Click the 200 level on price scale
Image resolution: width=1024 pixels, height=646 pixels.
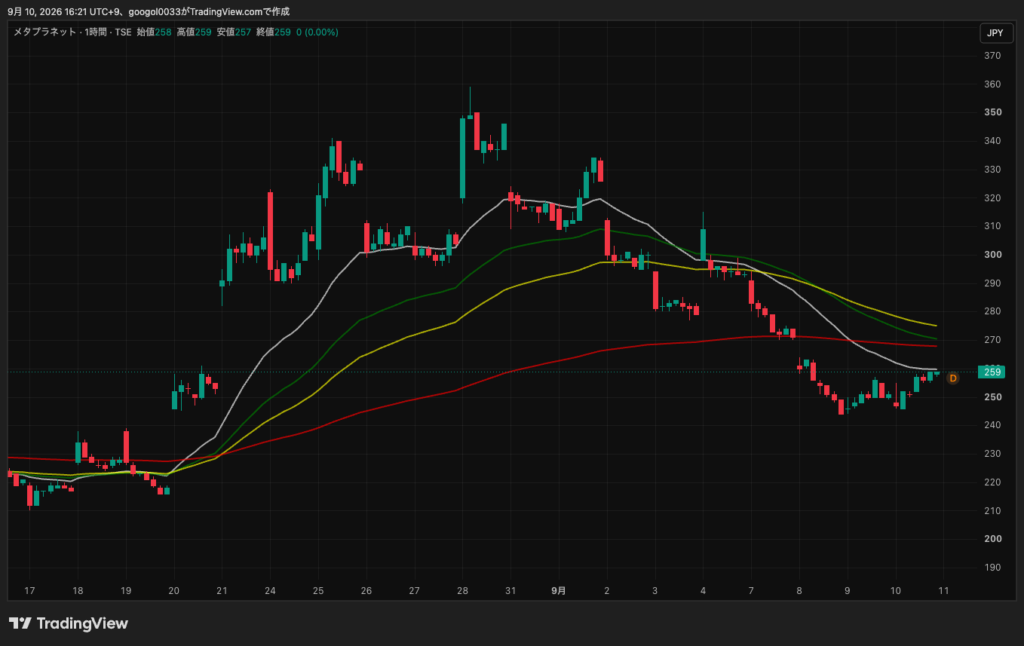(x=993, y=539)
